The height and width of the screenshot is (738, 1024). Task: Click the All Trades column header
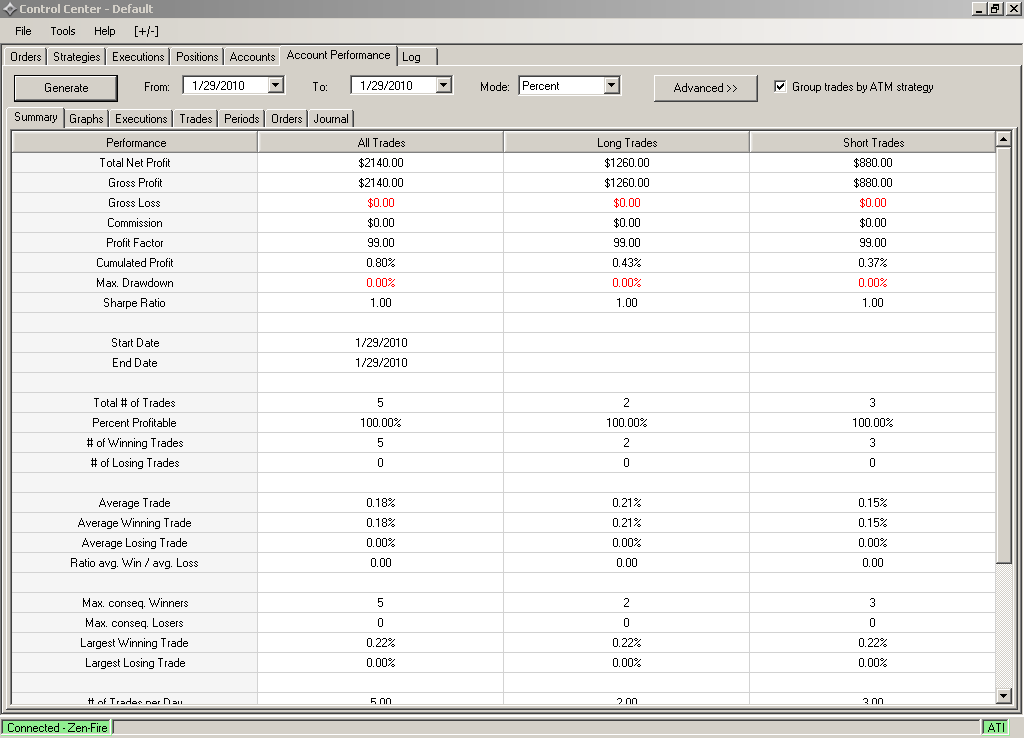pyautogui.click(x=381, y=142)
